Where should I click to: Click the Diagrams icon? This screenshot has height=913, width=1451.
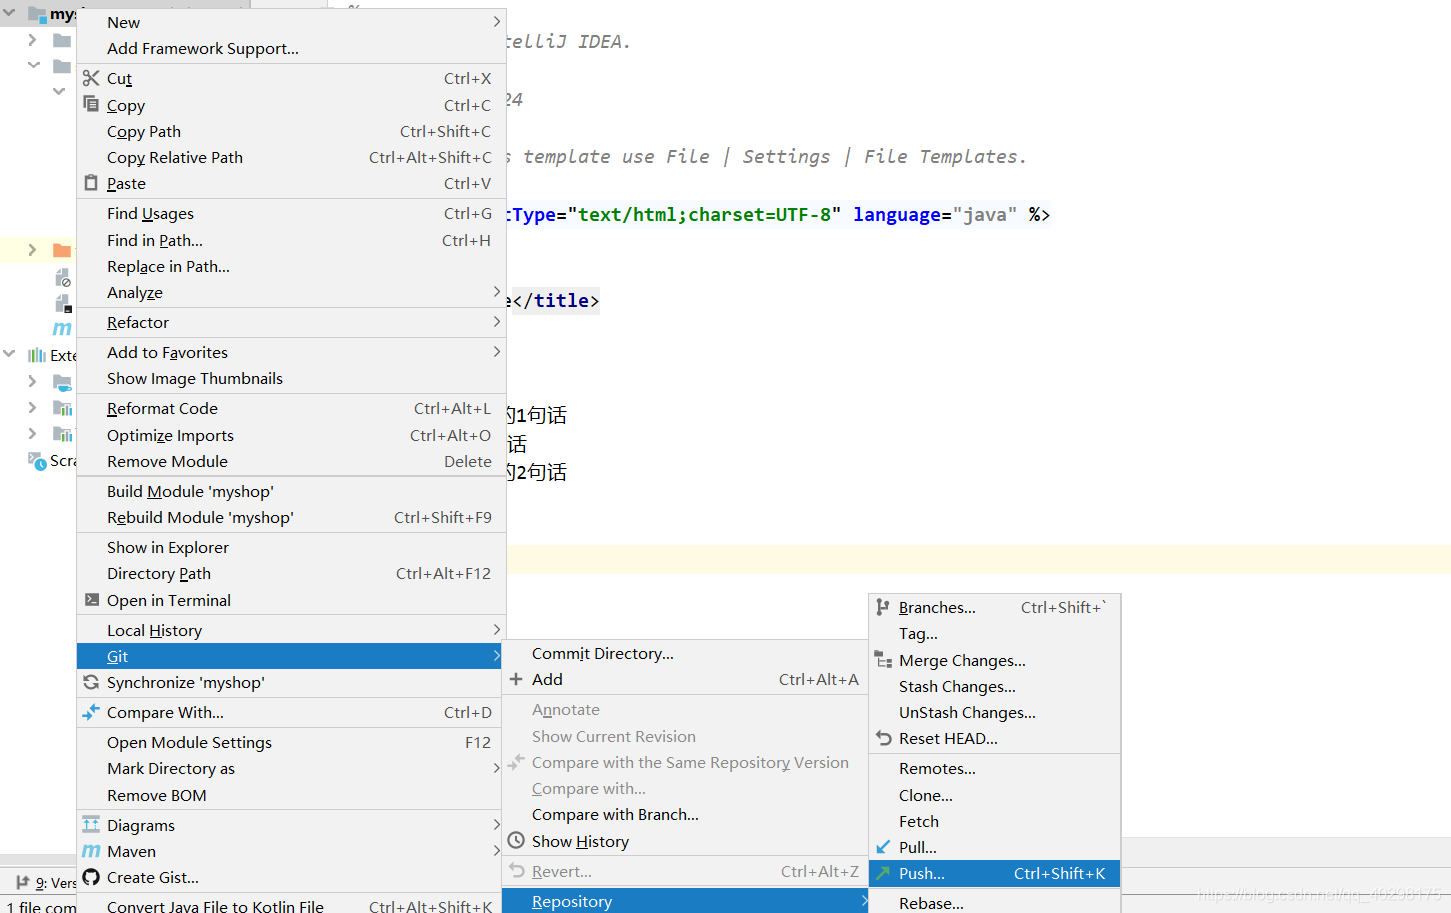pos(91,825)
